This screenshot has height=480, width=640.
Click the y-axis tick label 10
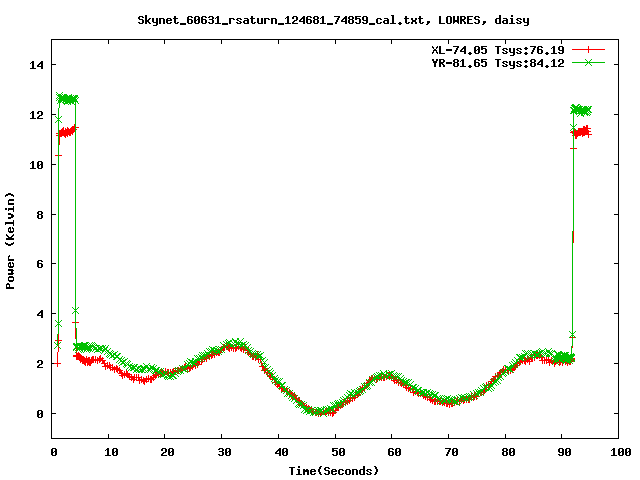pos(37,164)
